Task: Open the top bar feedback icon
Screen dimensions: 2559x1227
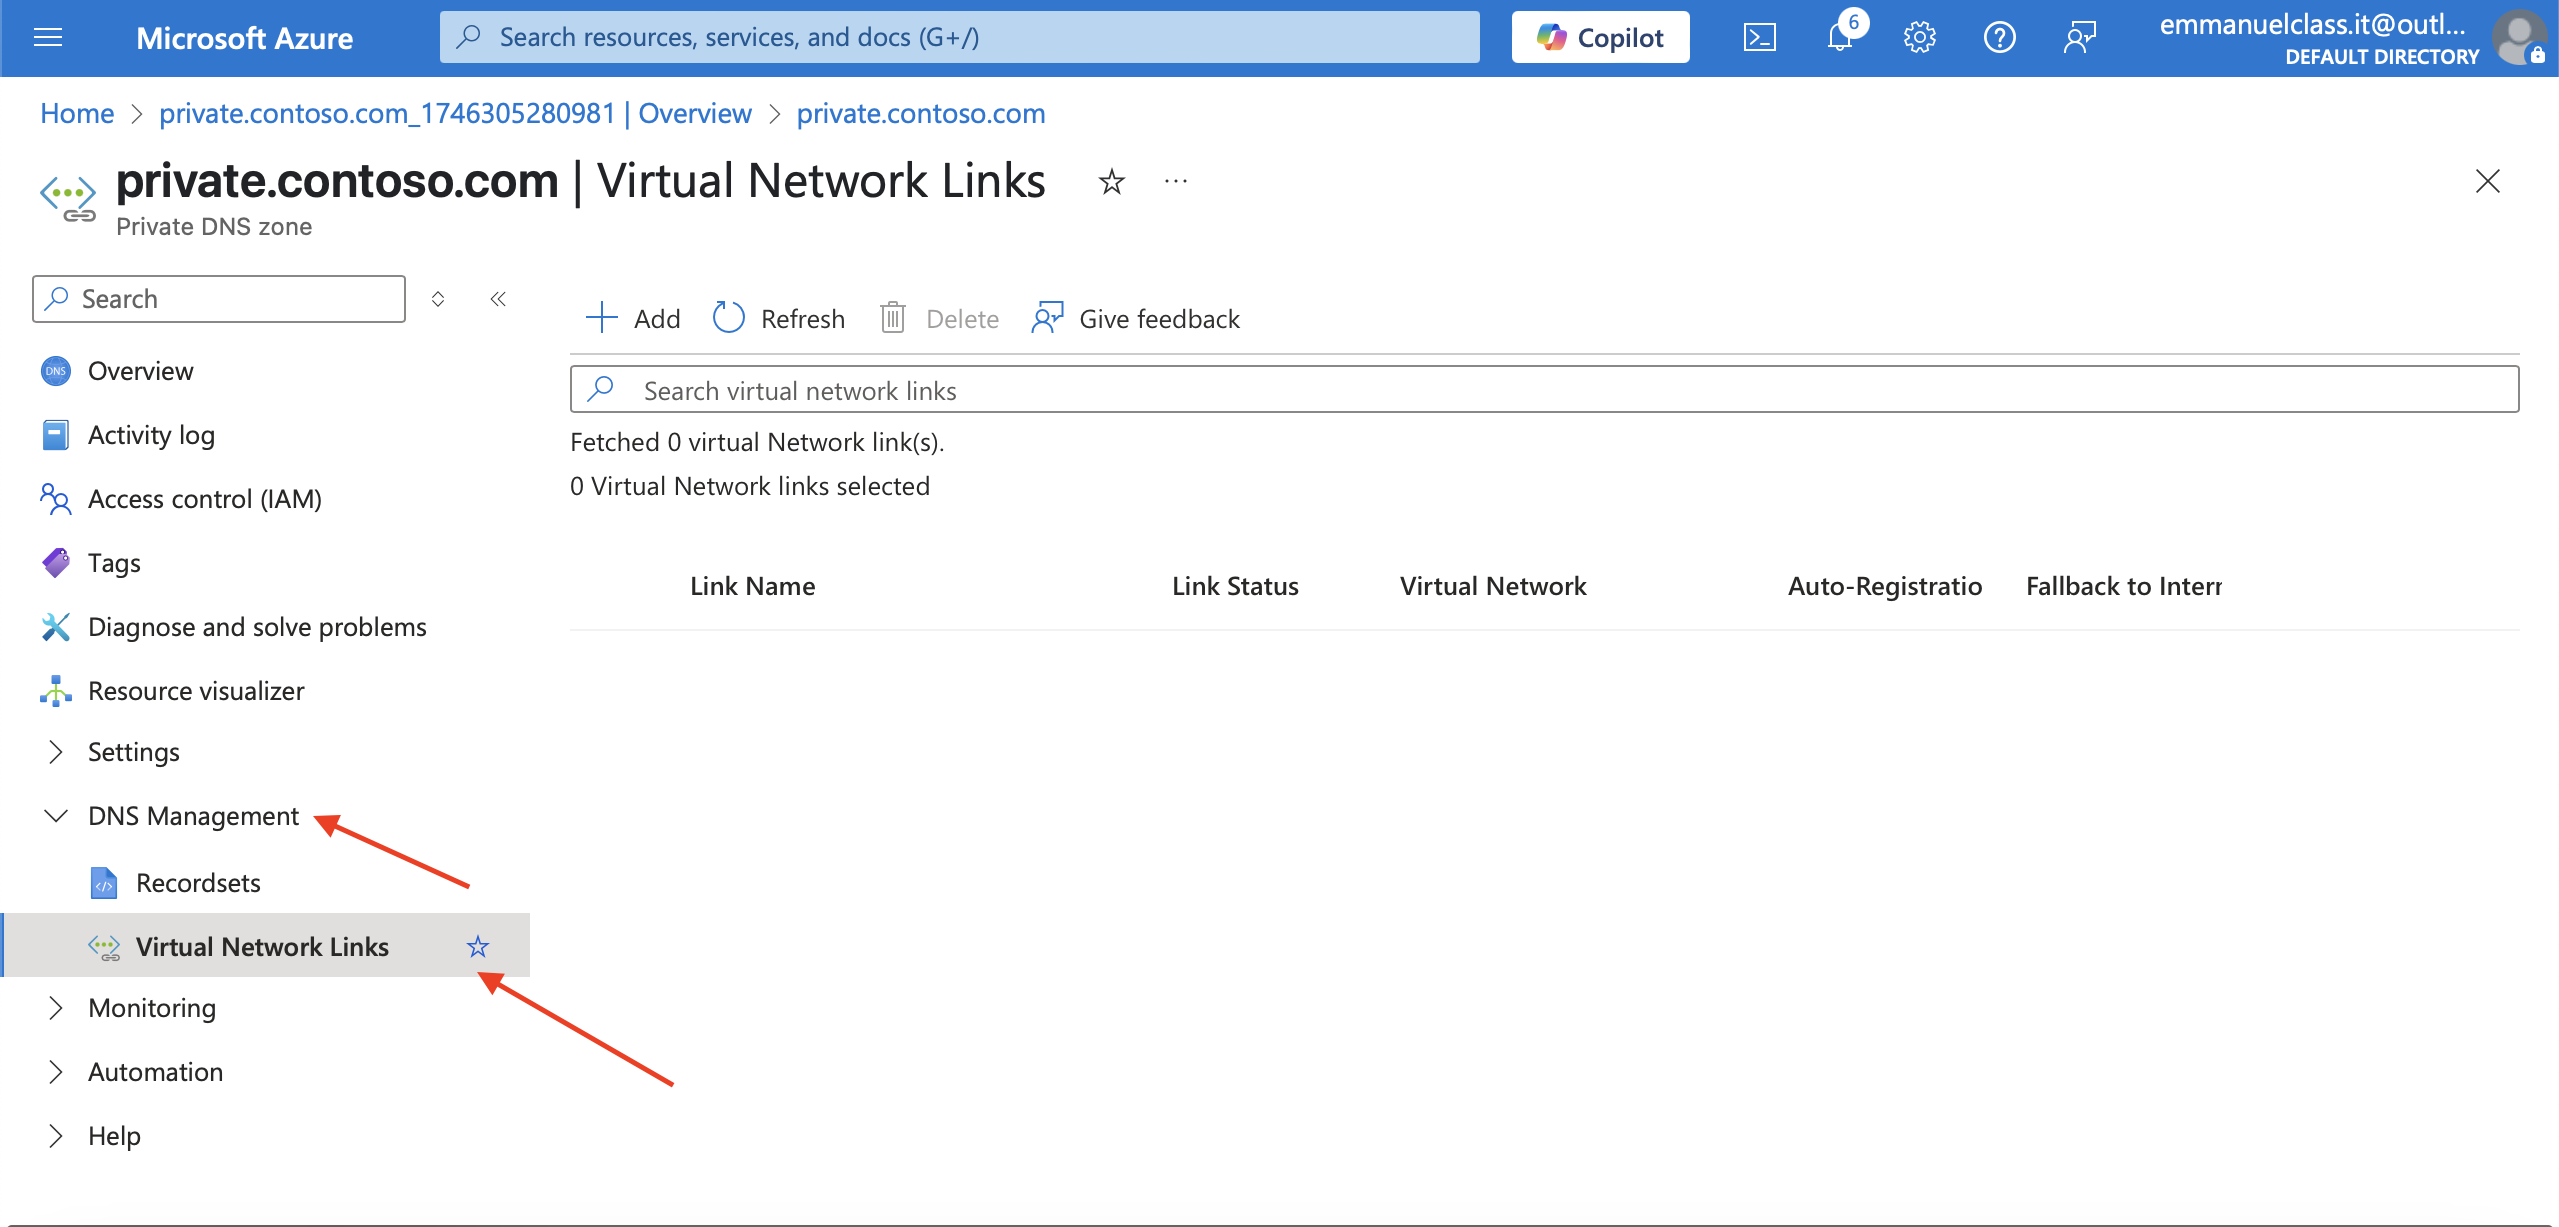Action: (2079, 38)
